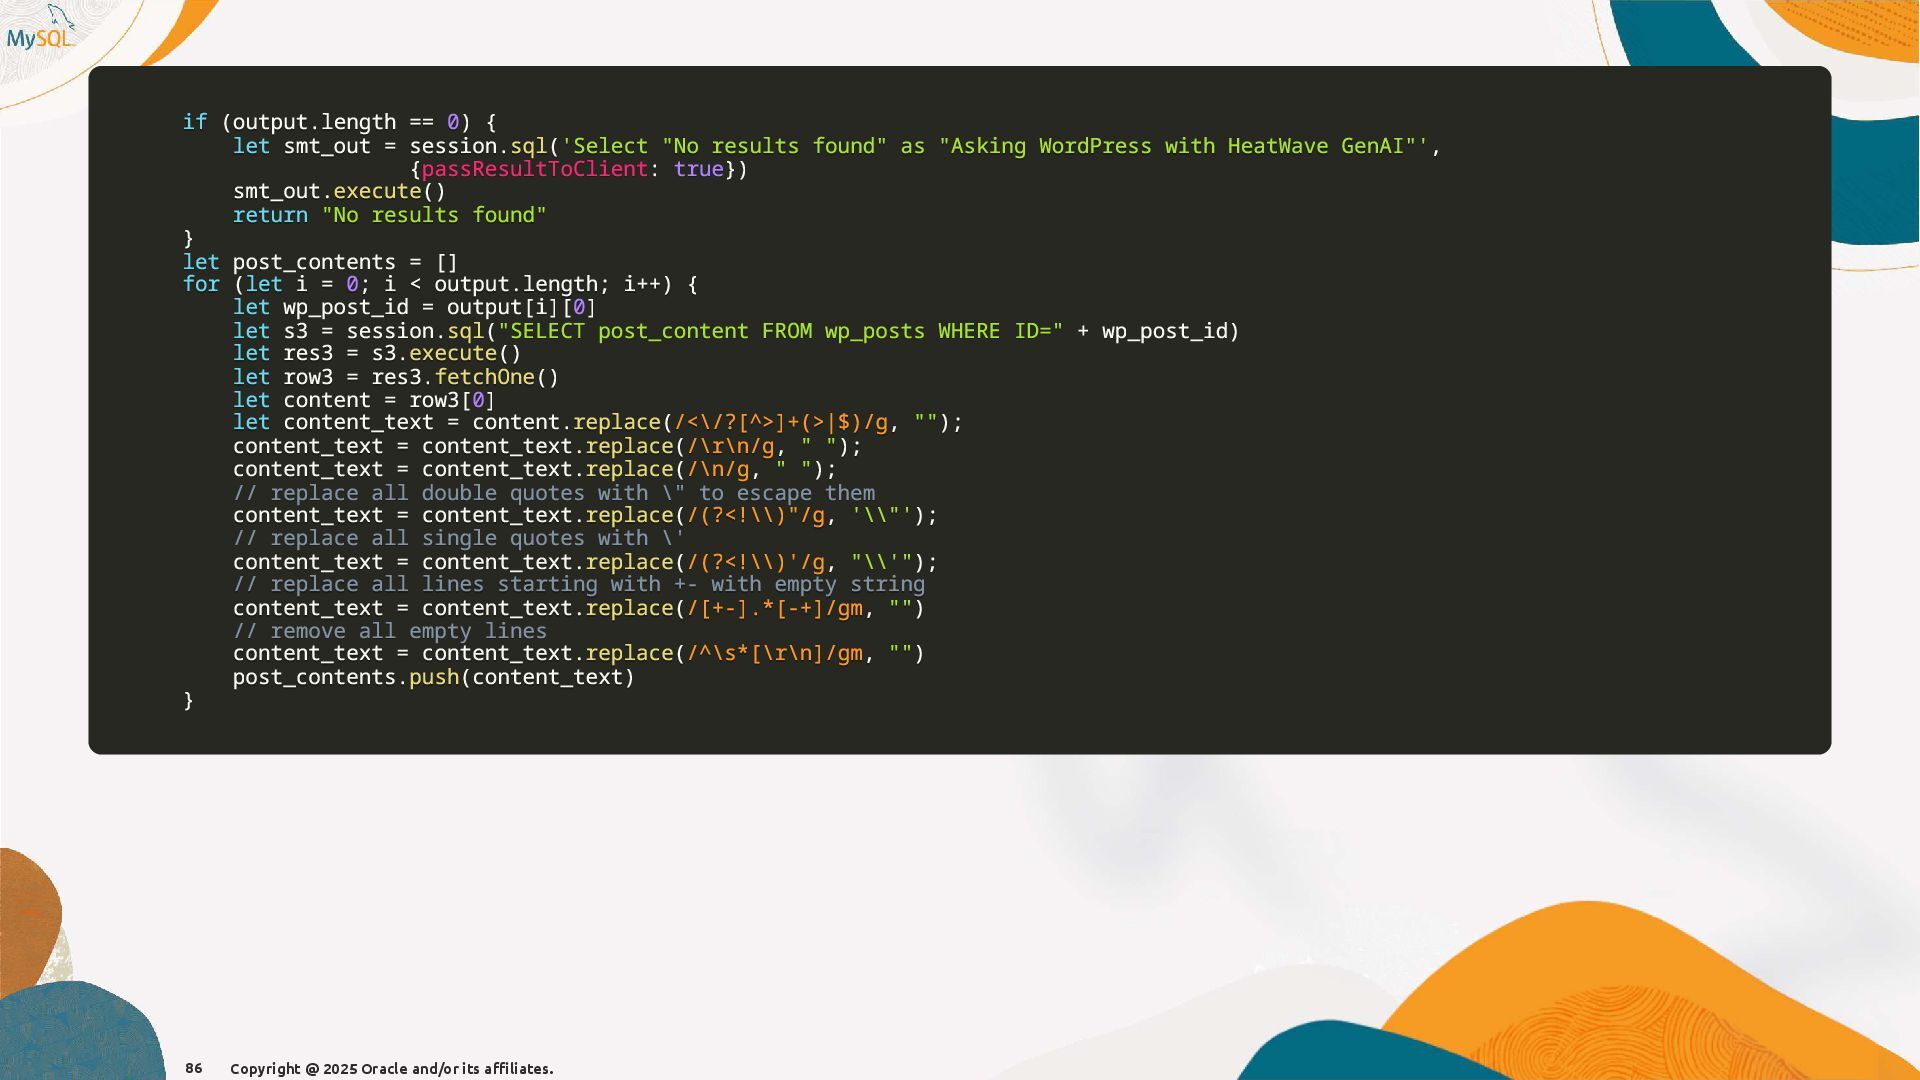Image resolution: width=1920 pixels, height=1080 pixels.
Task: Click the 'return "No results found"' line
Action: pyautogui.click(x=389, y=215)
